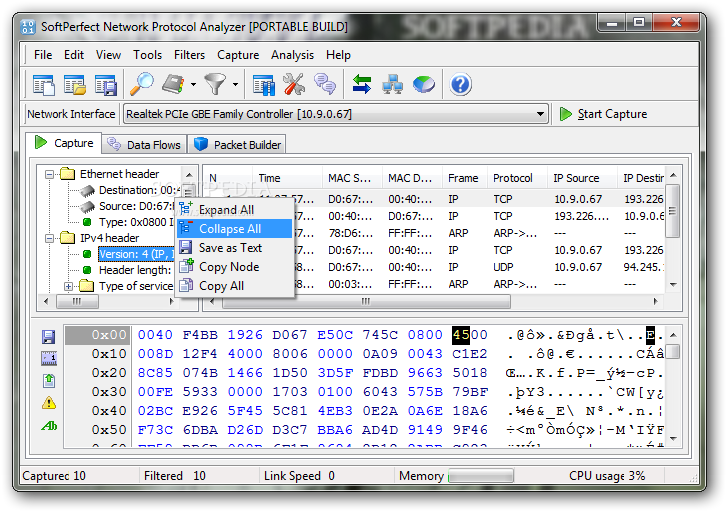Click the green arrow export icon beside hex view
Image resolution: width=727 pixels, height=512 pixels.
(x=49, y=381)
